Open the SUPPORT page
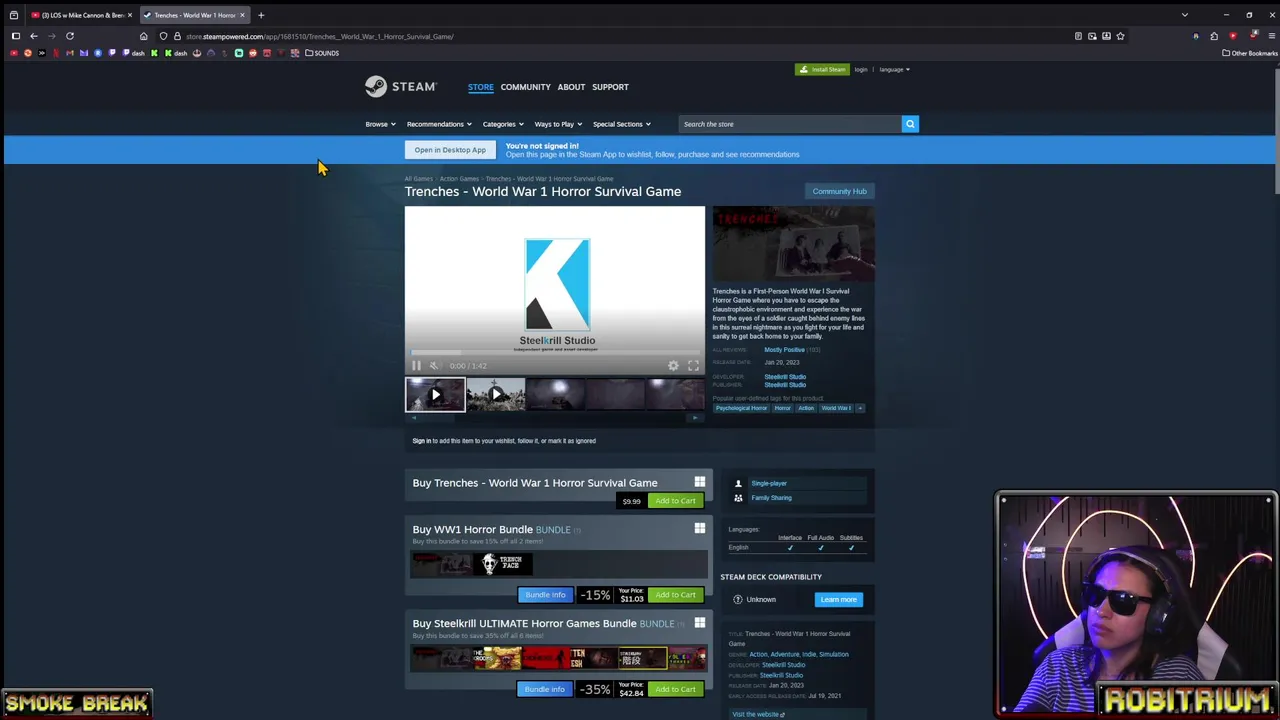 [x=610, y=87]
